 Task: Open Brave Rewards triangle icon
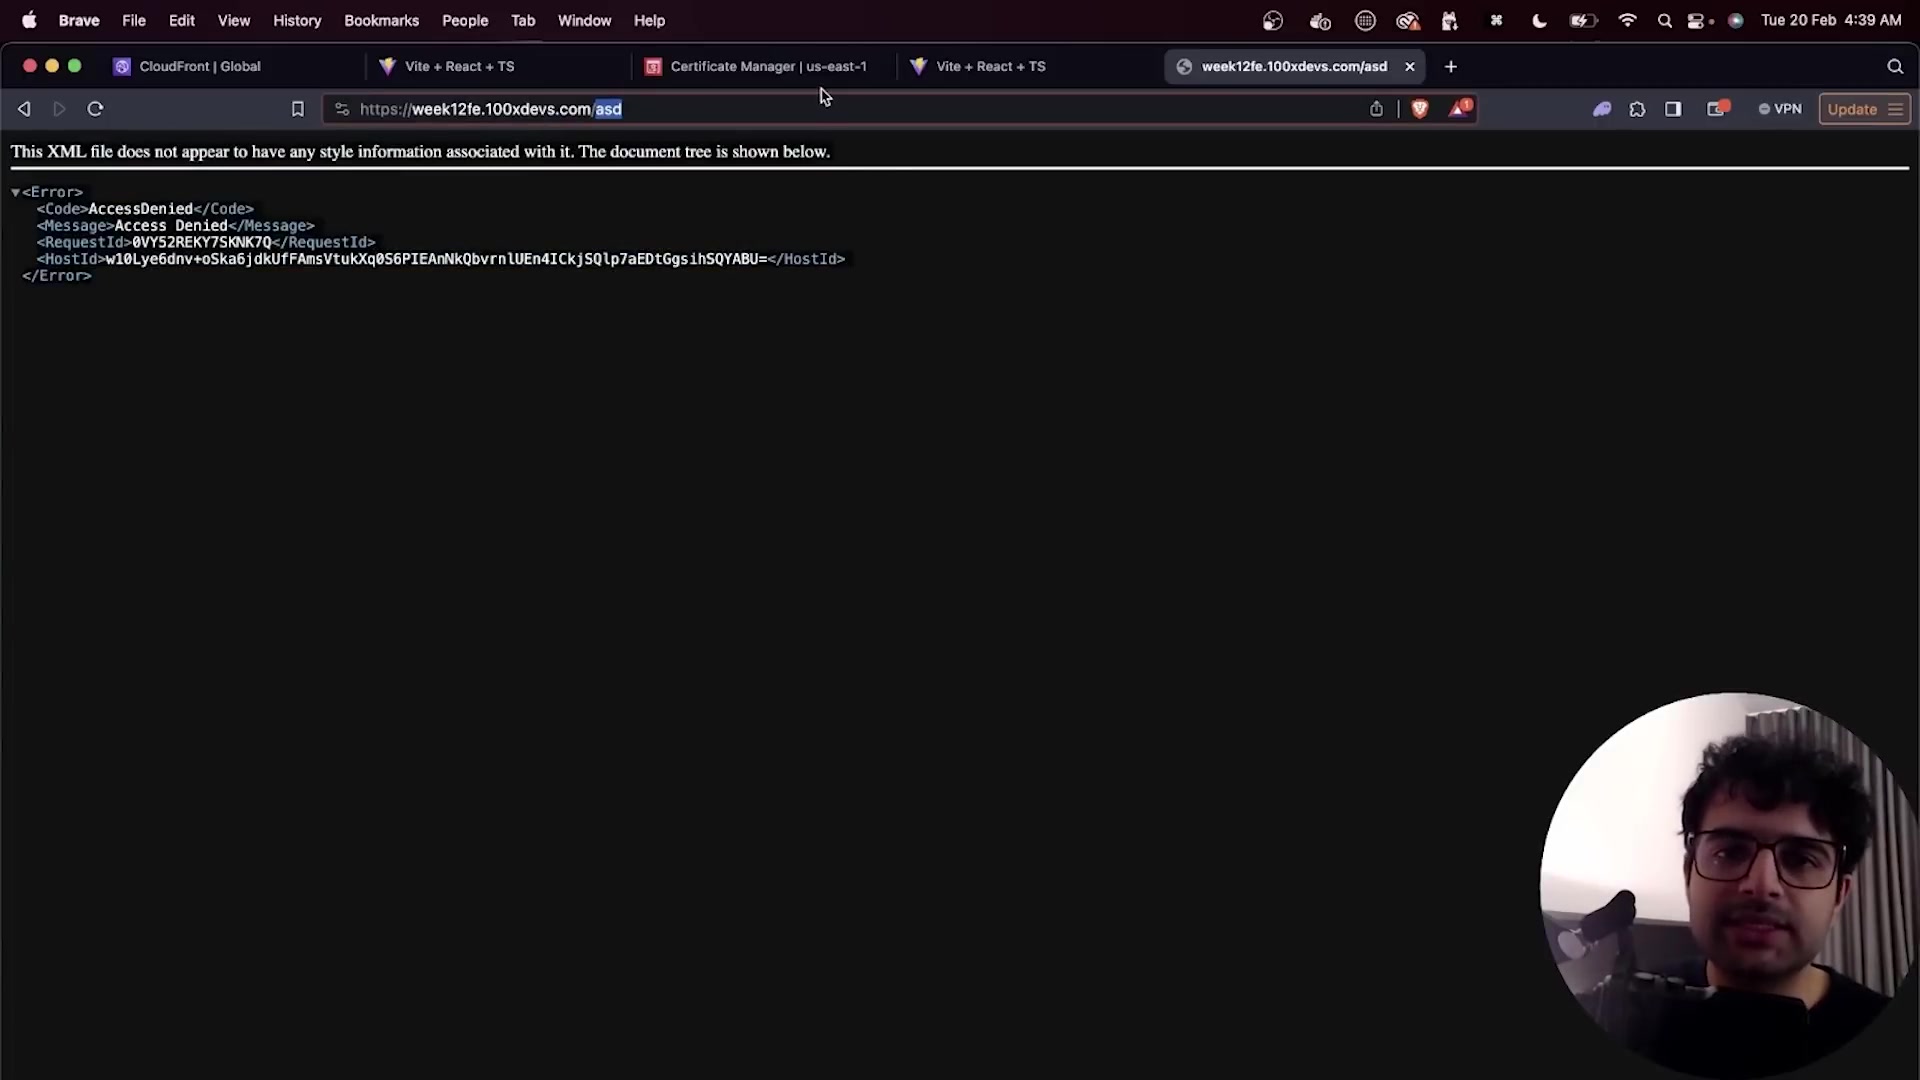pyautogui.click(x=1460, y=108)
